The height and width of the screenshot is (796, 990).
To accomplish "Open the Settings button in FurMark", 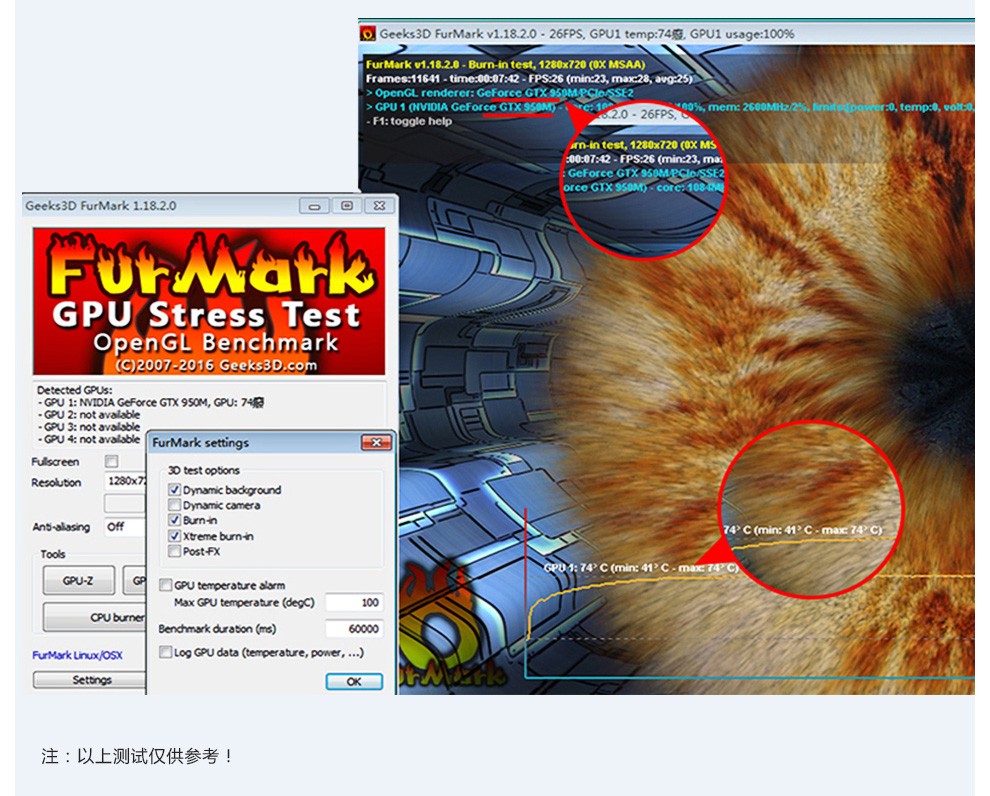I will 90,680.
